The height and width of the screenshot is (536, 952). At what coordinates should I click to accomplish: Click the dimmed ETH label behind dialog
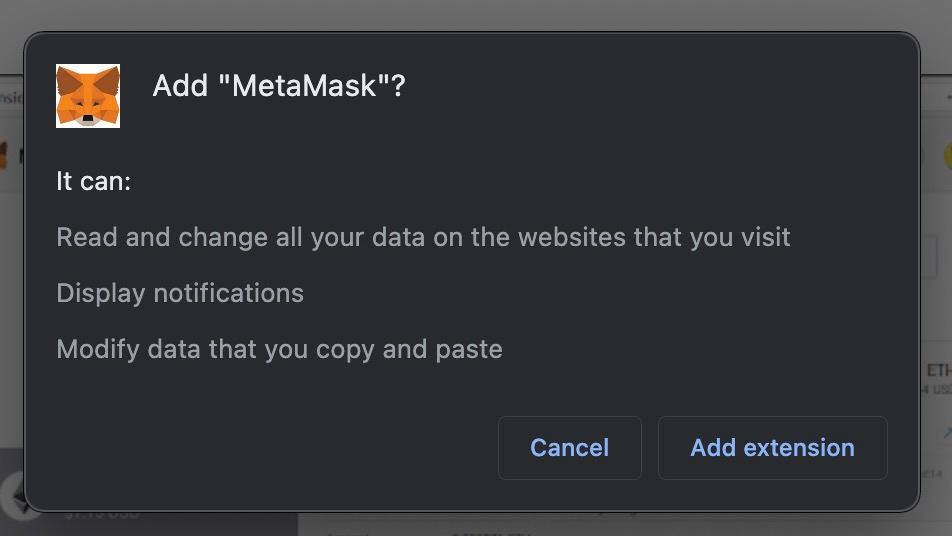[939, 370]
